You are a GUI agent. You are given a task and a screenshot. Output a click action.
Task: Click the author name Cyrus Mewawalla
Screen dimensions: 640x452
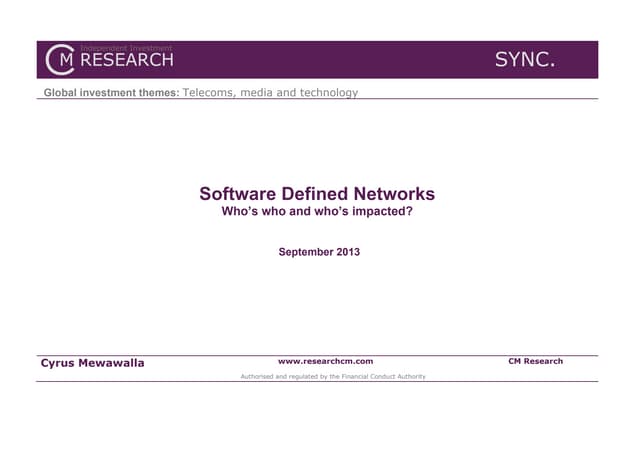[x=93, y=362]
